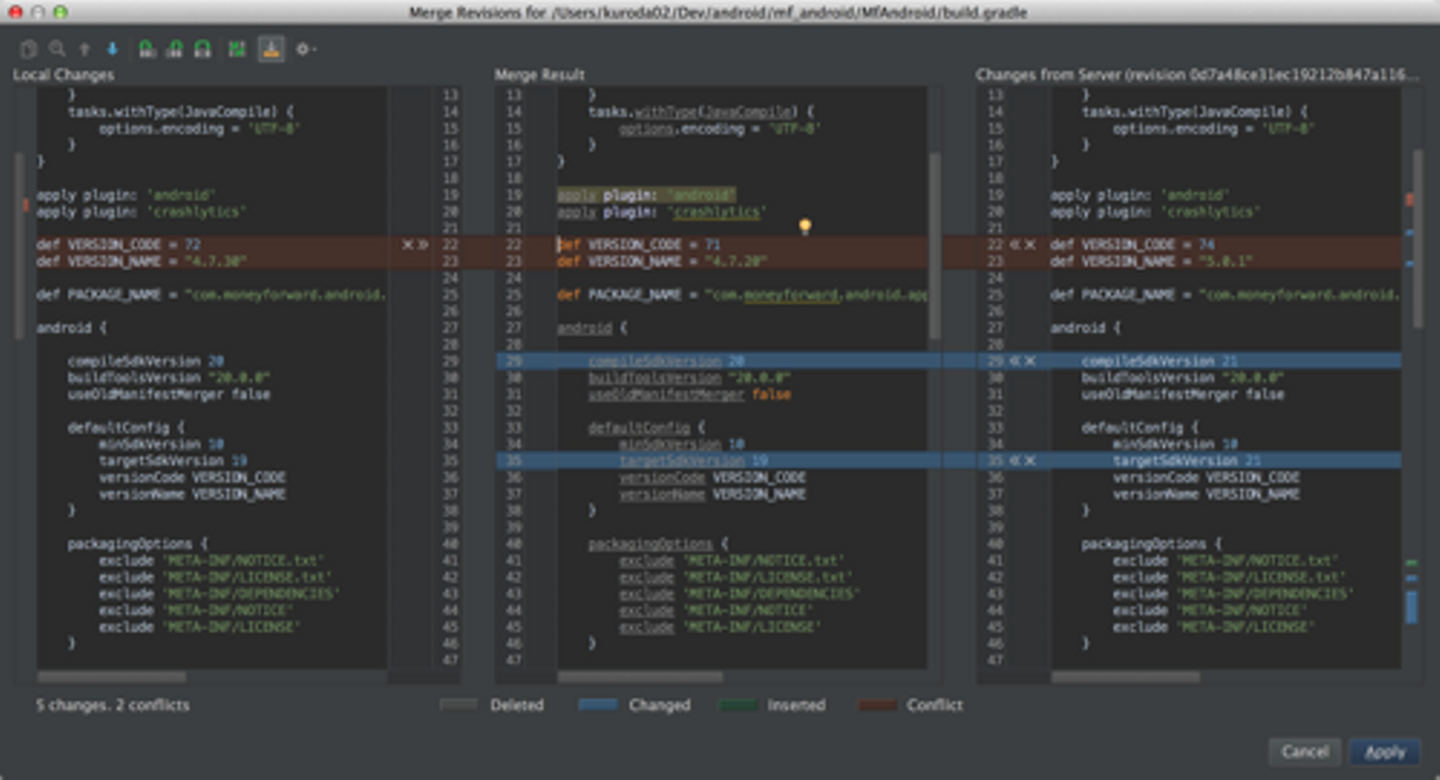Click the Conflict color legend swatch

tap(877, 705)
